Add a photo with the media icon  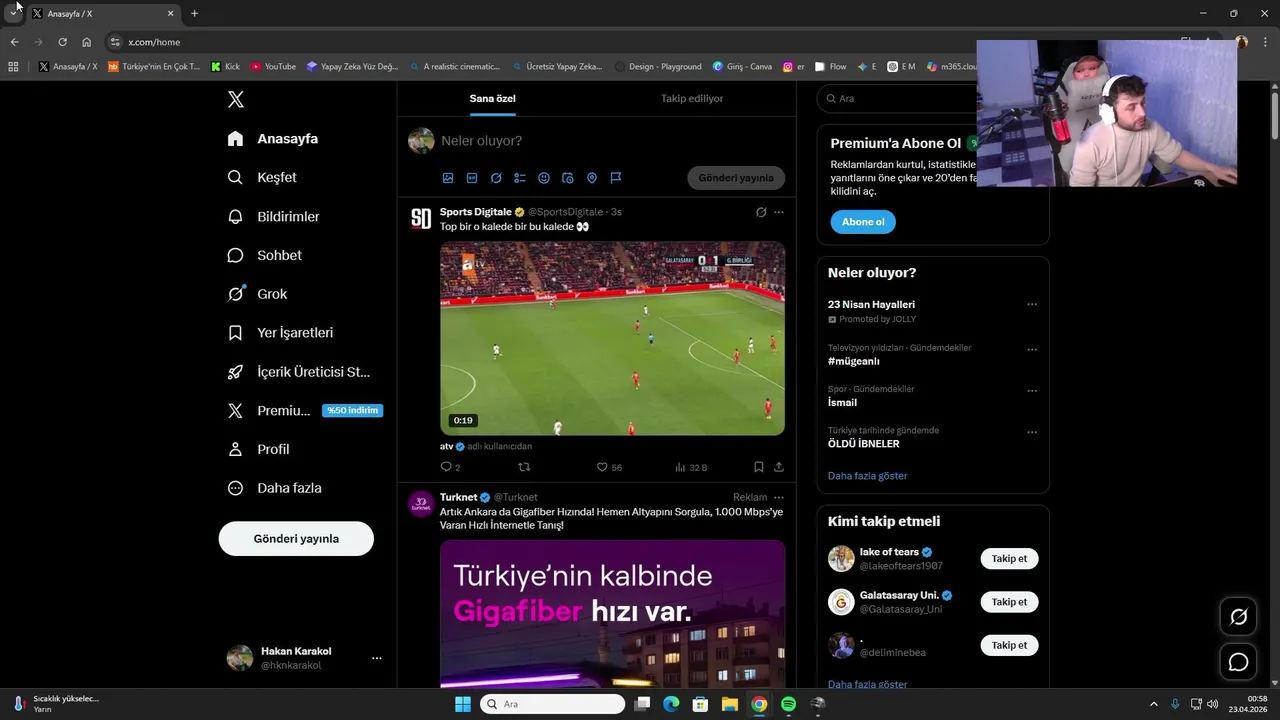click(x=448, y=178)
